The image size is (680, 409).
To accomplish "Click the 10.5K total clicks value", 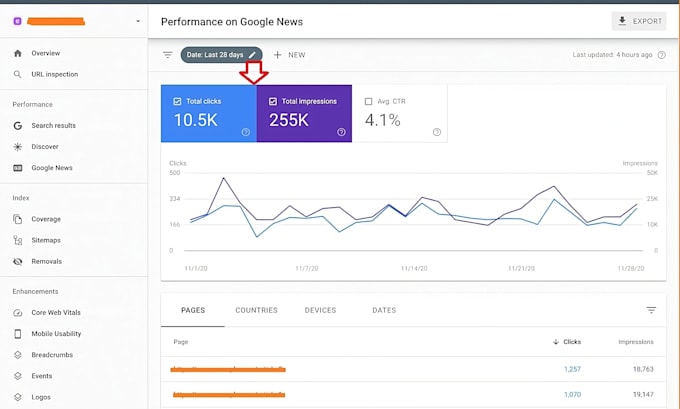I will (x=196, y=120).
